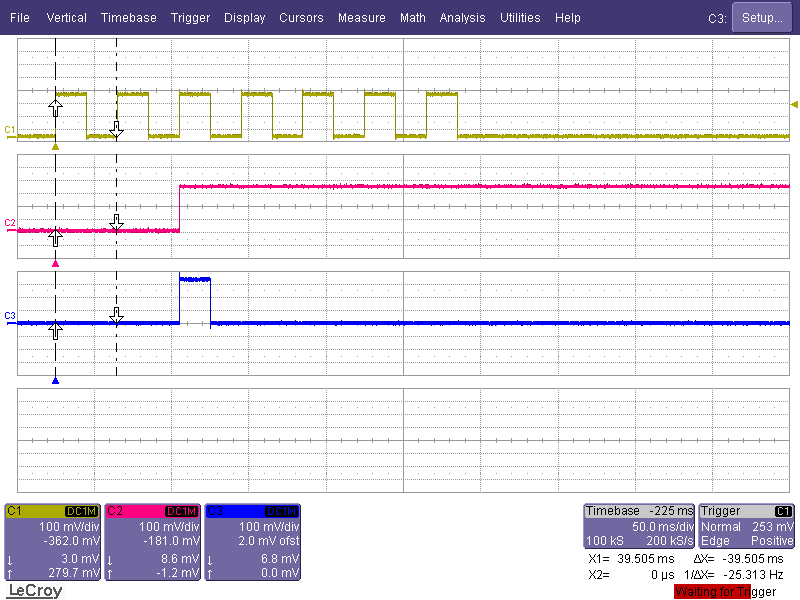Open the Cursors menu

click(301, 18)
